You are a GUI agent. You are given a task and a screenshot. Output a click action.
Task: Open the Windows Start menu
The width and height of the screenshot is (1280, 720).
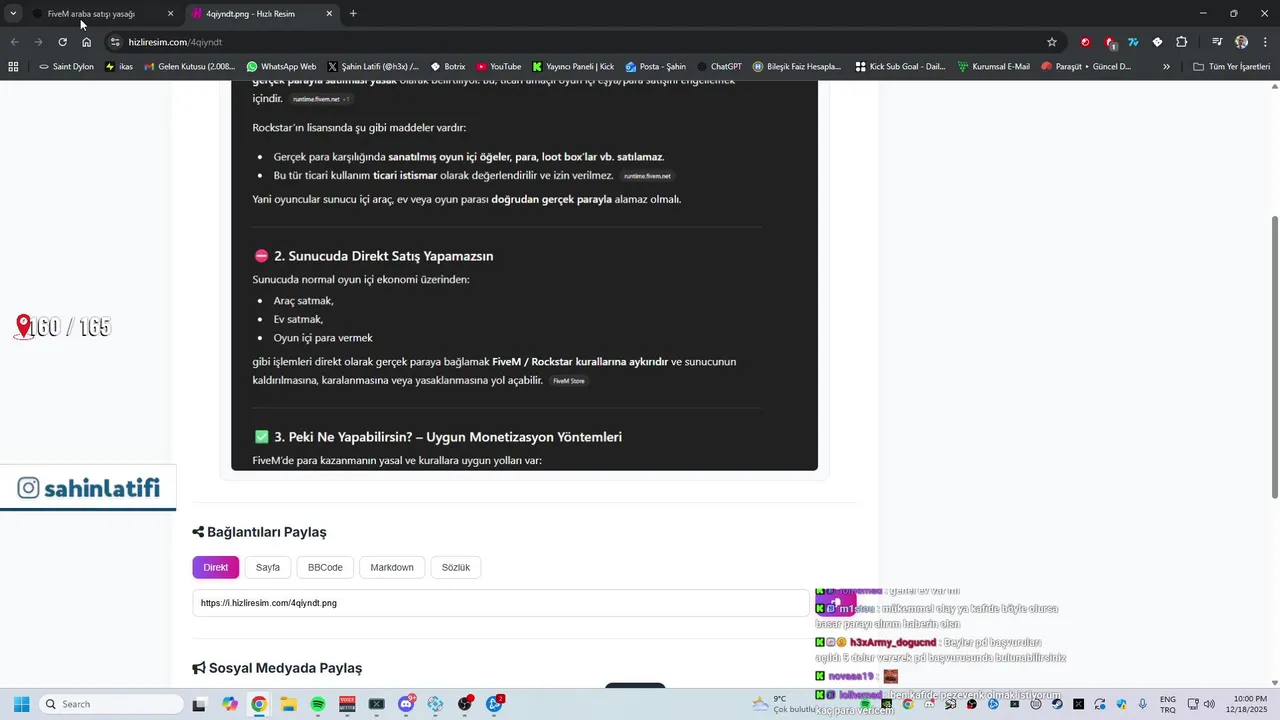point(21,704)
